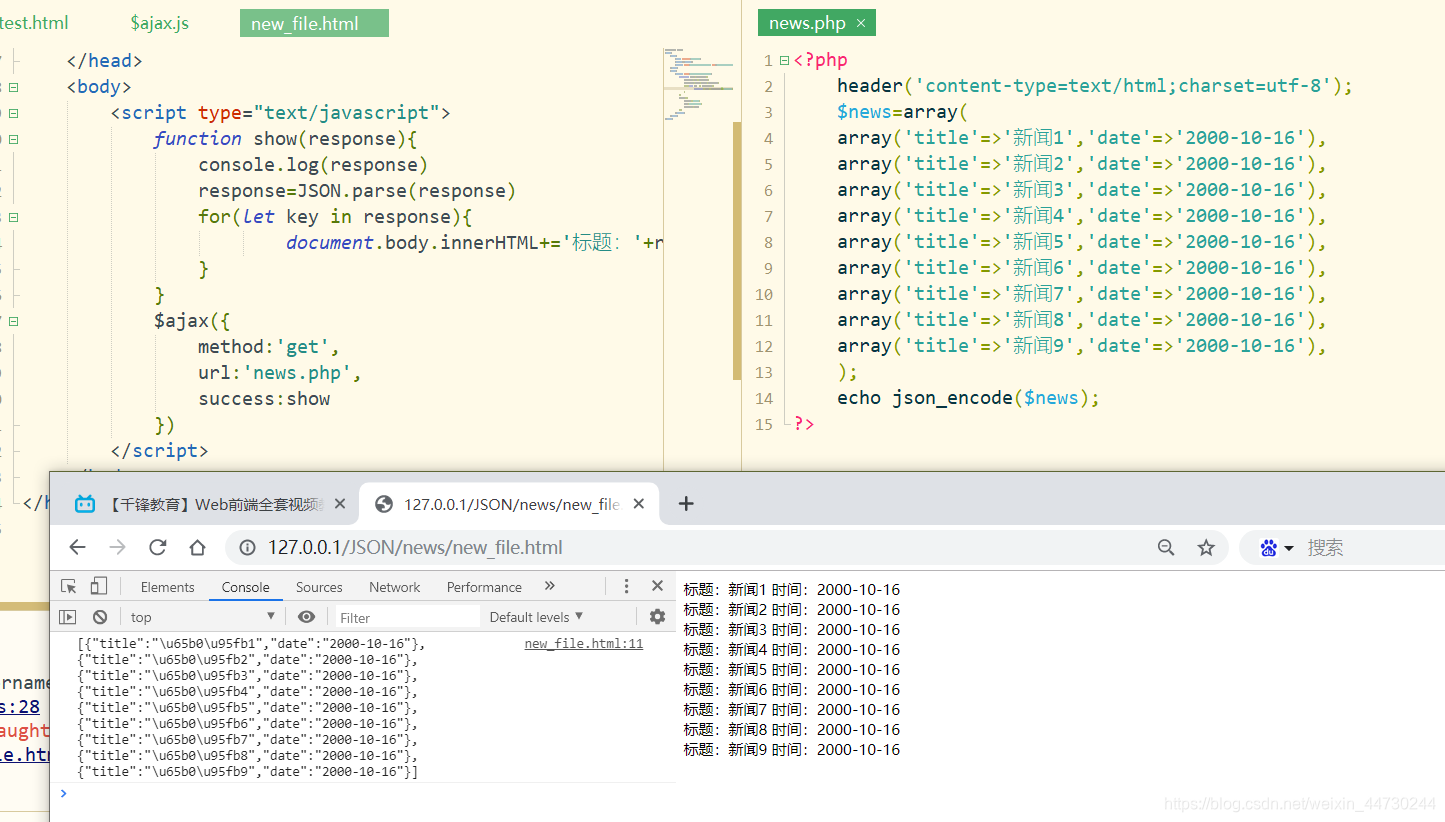Close the 127.0.0.1 new_file browser tab
This screenshot has height=822, width=1445.
pyautogui.click(x=639, y=504)
